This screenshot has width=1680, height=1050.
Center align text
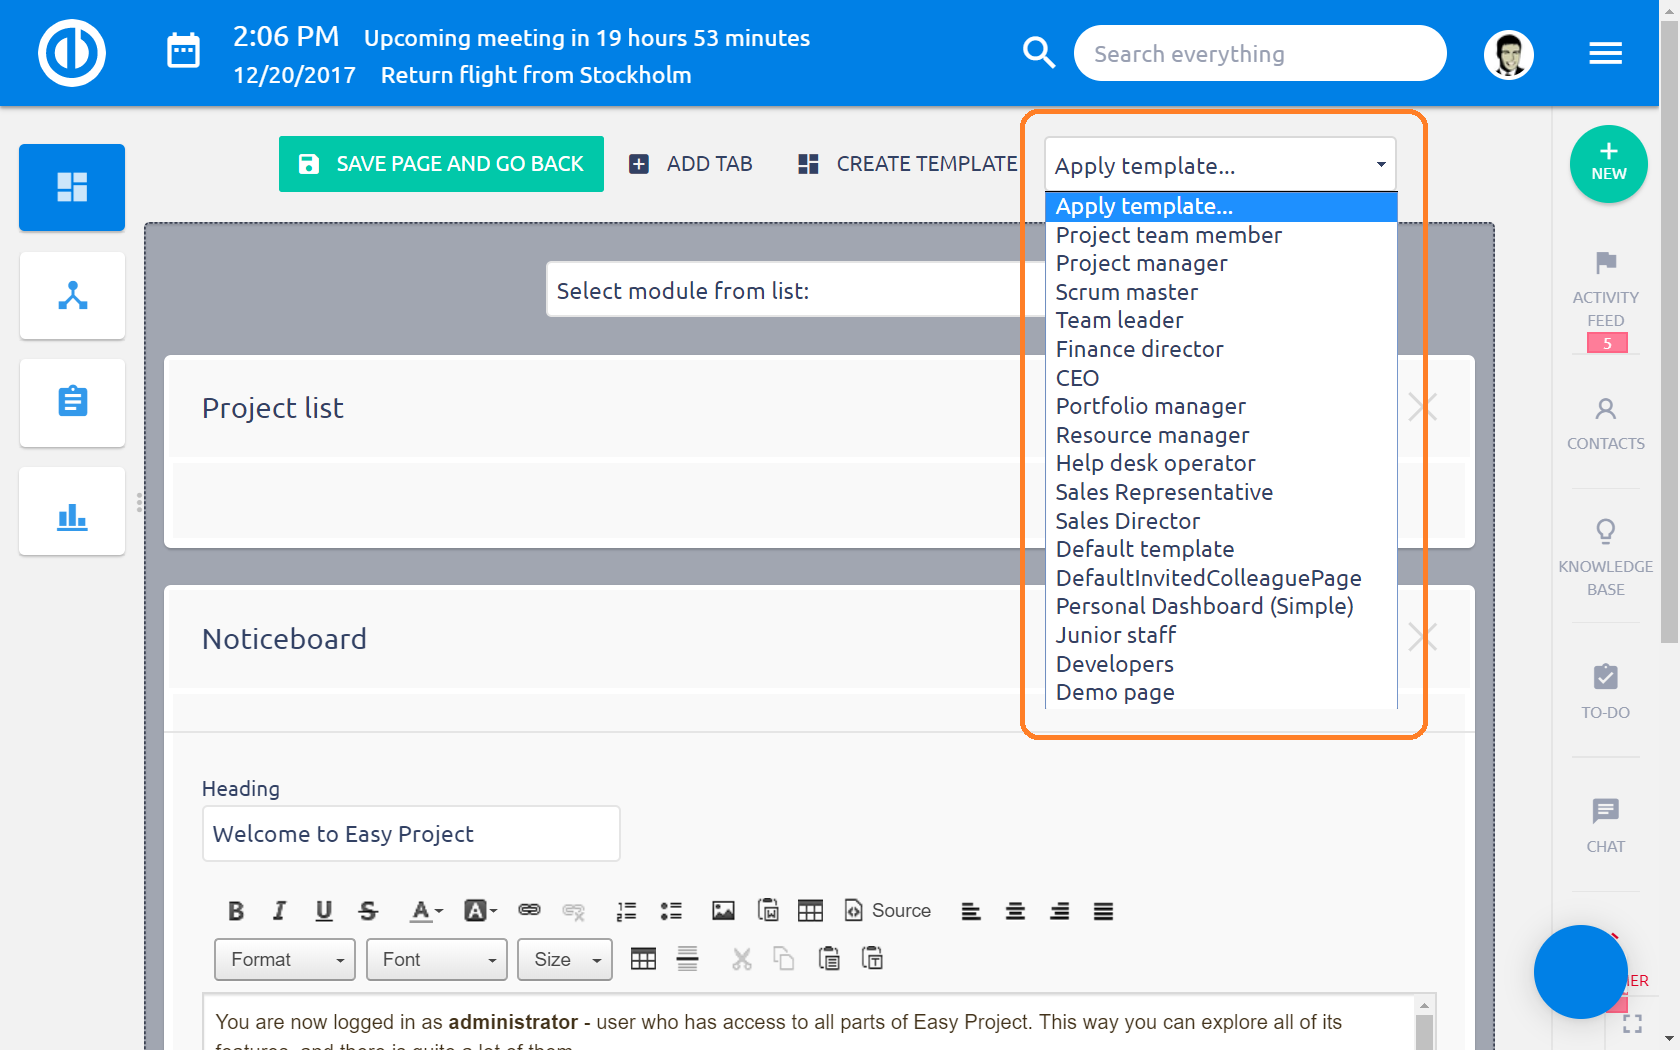pyautogui.click(x=1015, y=911)
